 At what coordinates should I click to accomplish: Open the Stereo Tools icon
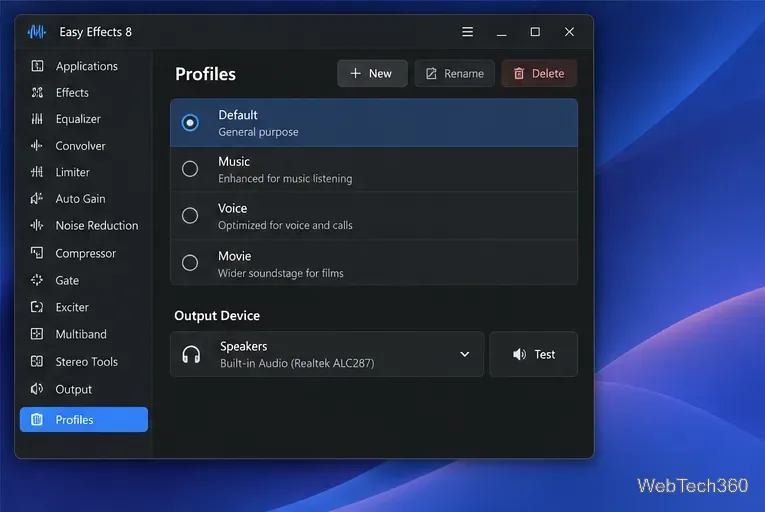click(x=37, y=361)
